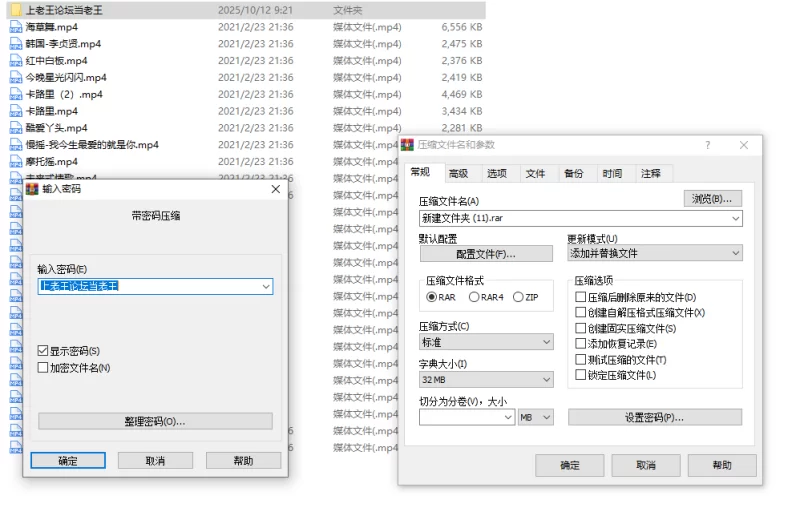Screen dimensions: 800x532
Task: Expand the 字典大小 32 MB dropdown
Action: [486, 380]
